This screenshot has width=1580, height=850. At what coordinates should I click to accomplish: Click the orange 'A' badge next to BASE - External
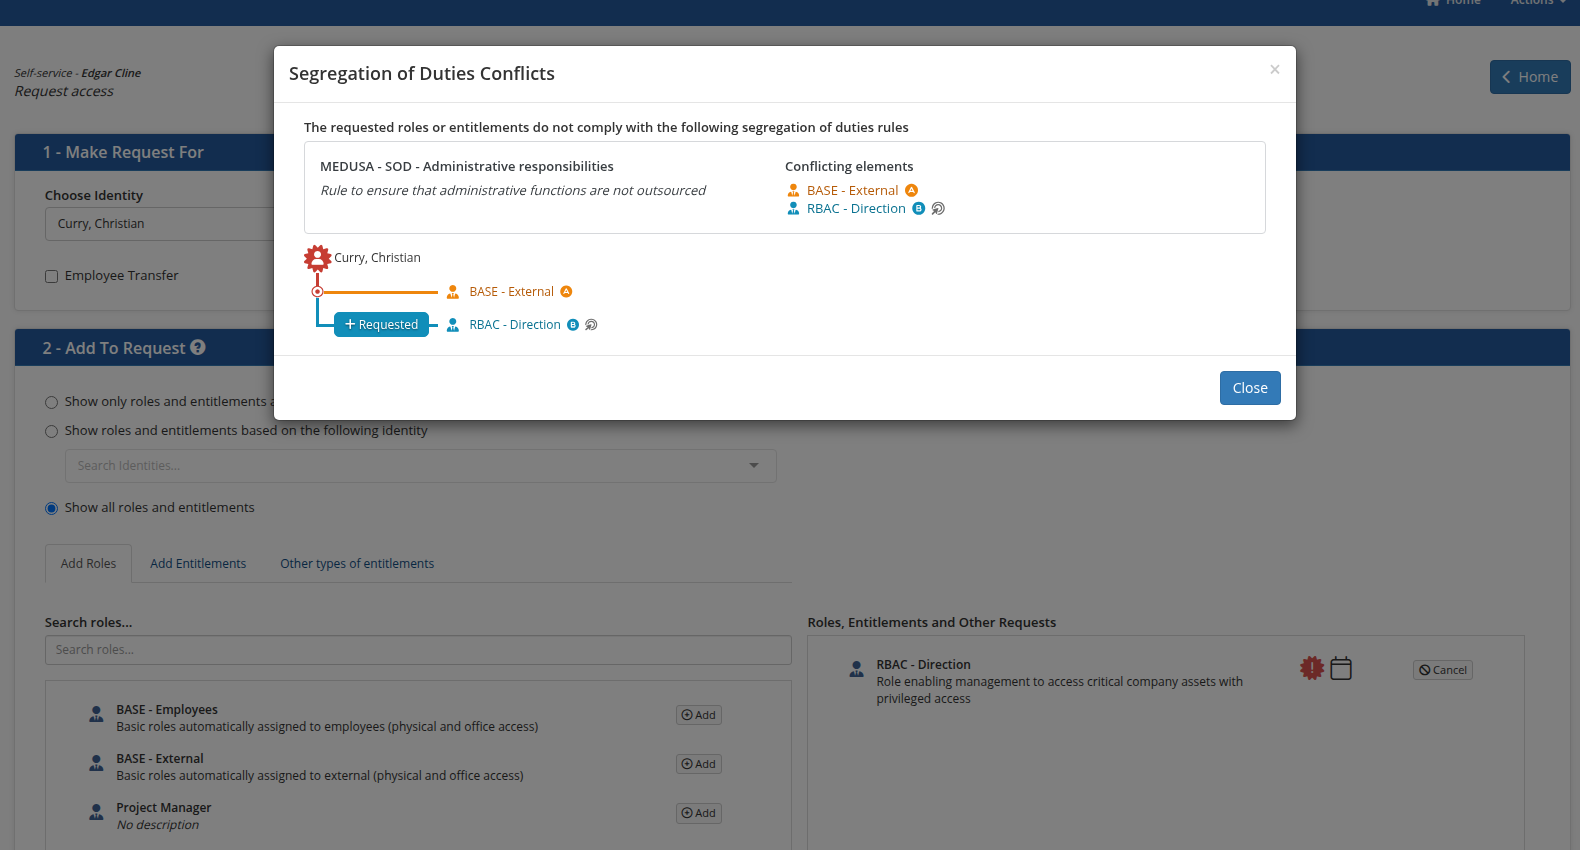910,190
